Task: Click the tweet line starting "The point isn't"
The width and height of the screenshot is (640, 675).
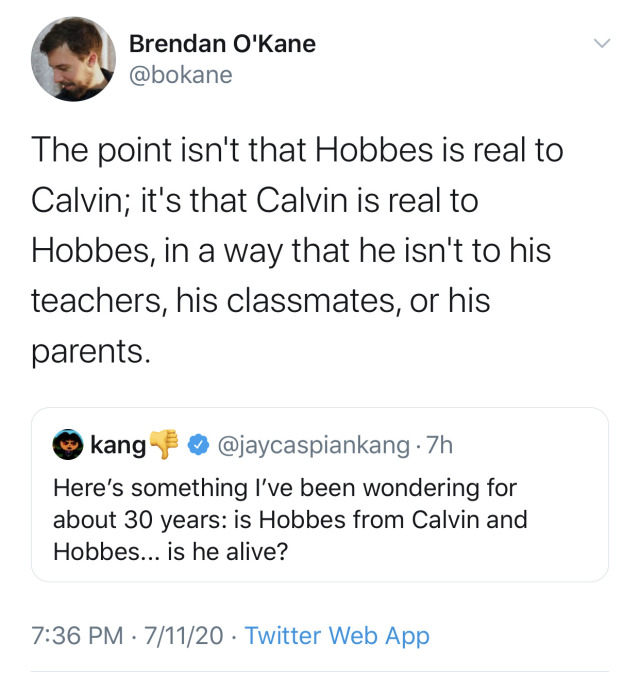Action: pos(297,151)
